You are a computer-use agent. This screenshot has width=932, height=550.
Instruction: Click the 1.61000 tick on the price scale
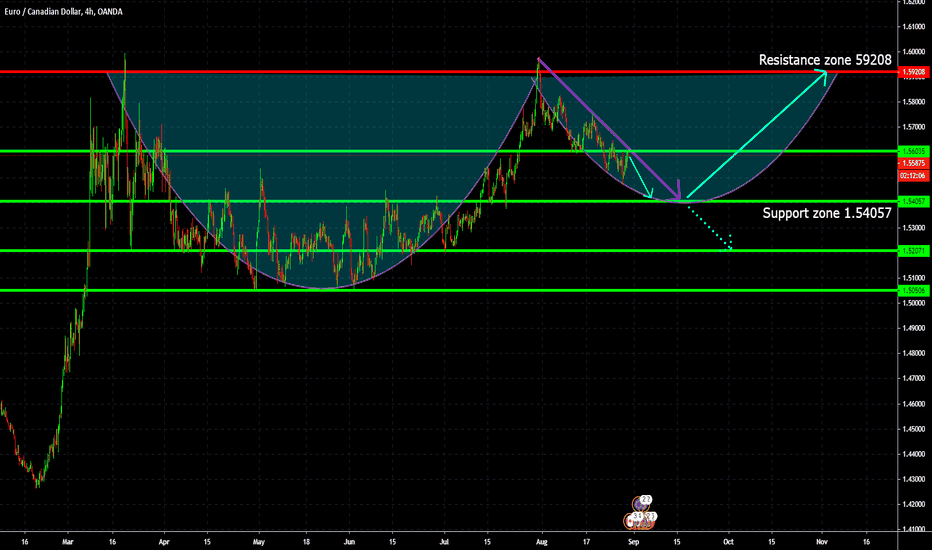pos(914,27)
